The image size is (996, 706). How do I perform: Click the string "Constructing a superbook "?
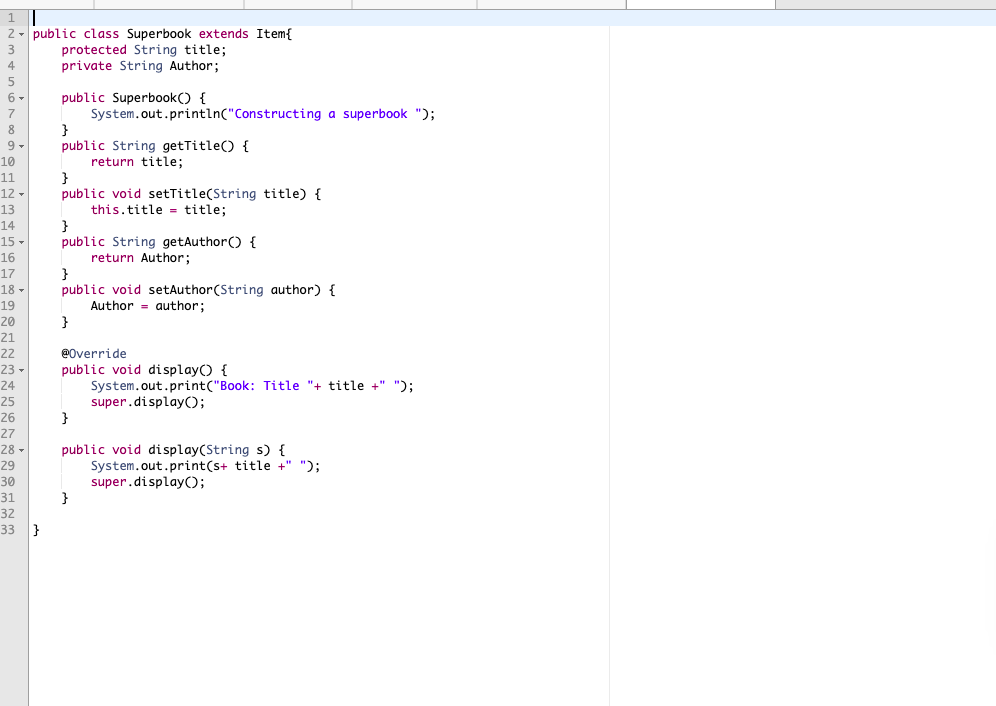pos(324,114)
